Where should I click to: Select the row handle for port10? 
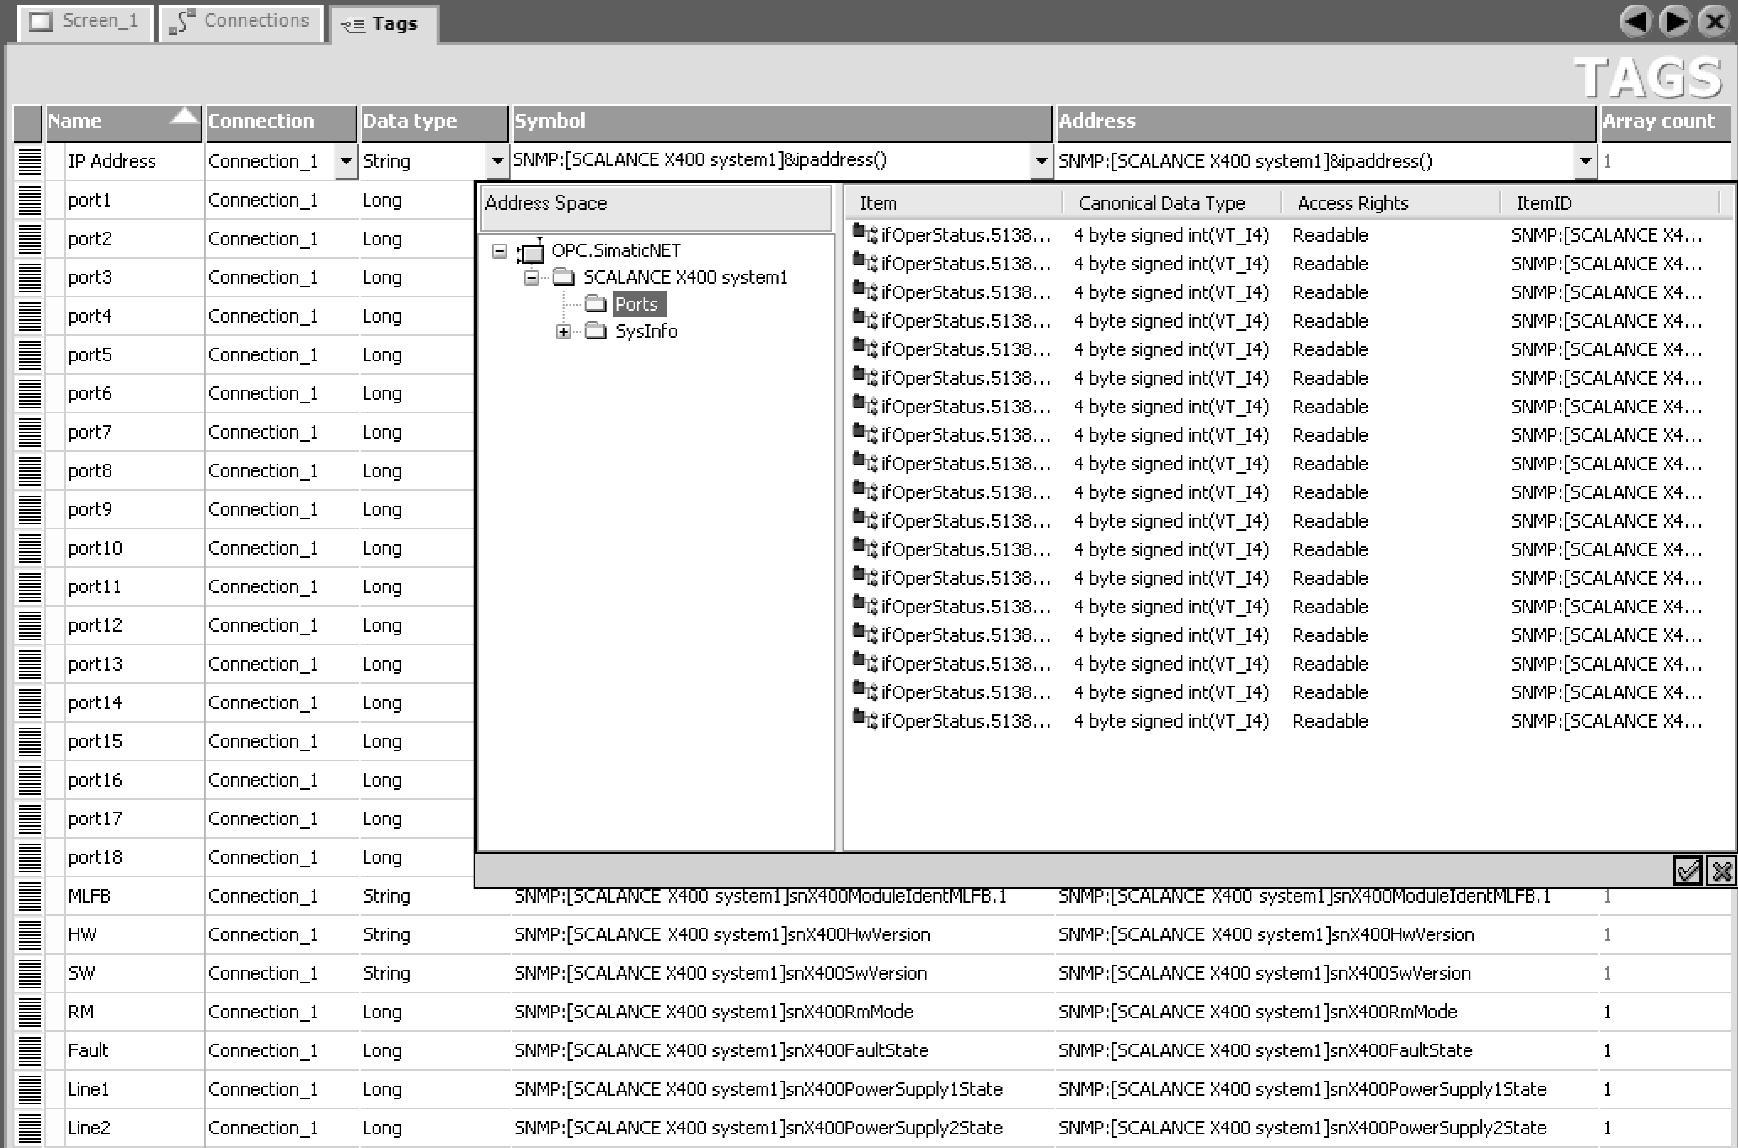pyautogui.click(x=30, y=548)
